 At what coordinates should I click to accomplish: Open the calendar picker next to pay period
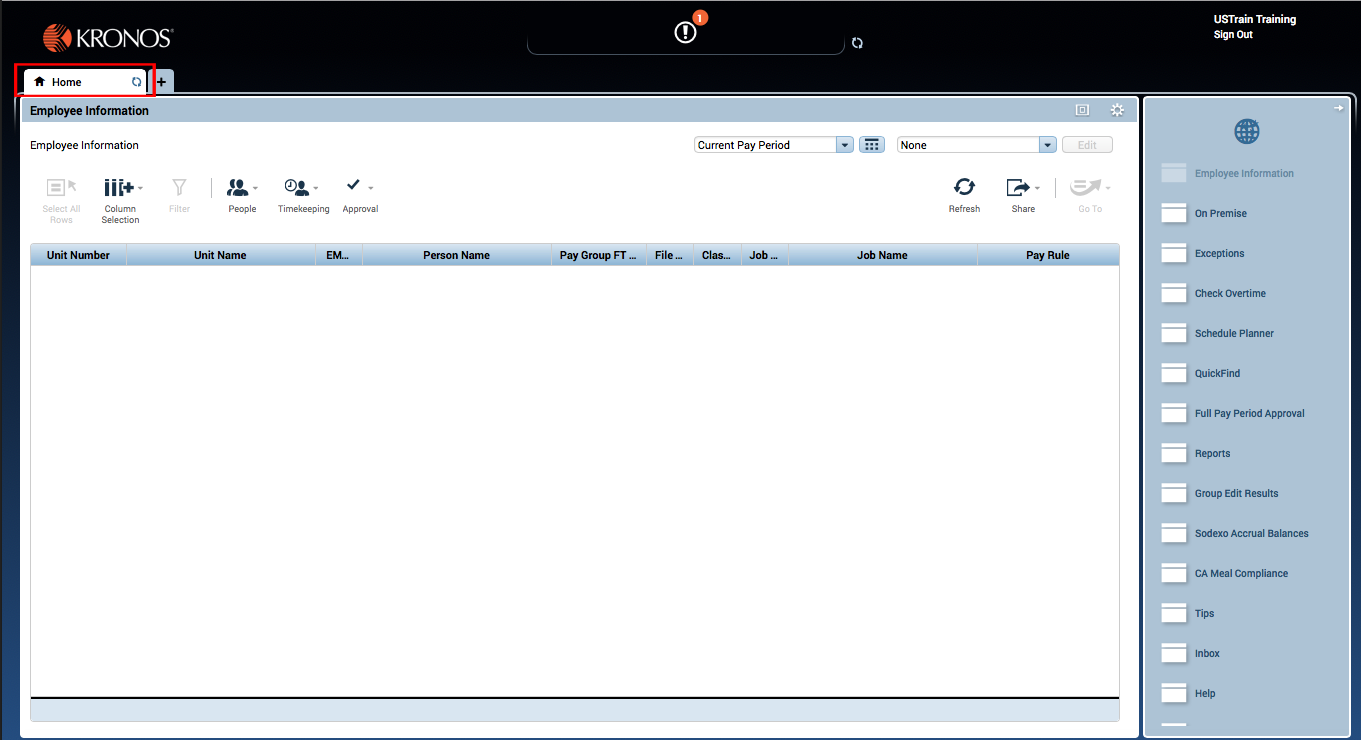[871, 144]
